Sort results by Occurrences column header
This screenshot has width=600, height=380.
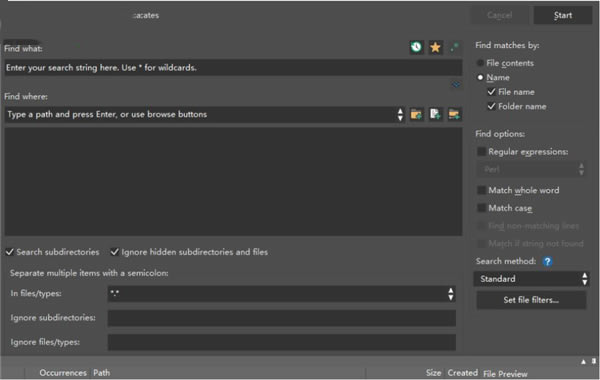[x=63, y=373]
